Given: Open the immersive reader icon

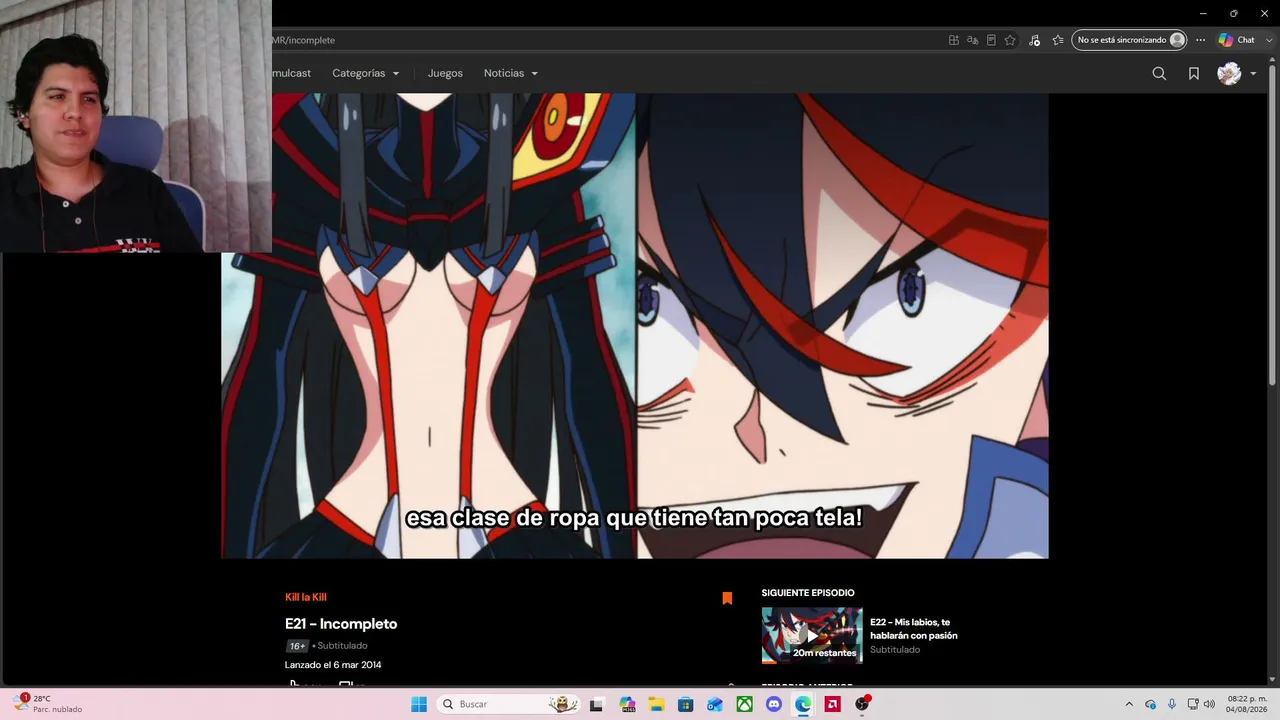Looking at the screenshot, I should point(991,40).
